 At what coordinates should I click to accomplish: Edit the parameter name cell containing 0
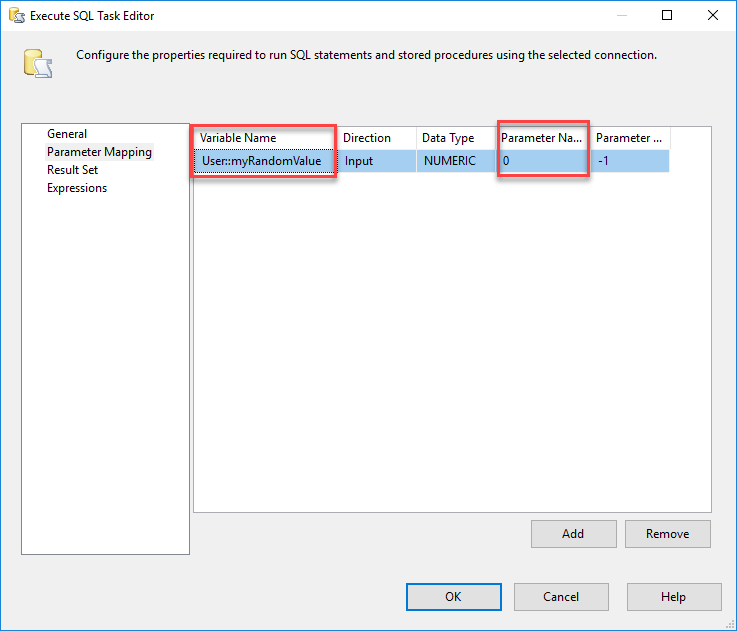click(x=541, y=161)
